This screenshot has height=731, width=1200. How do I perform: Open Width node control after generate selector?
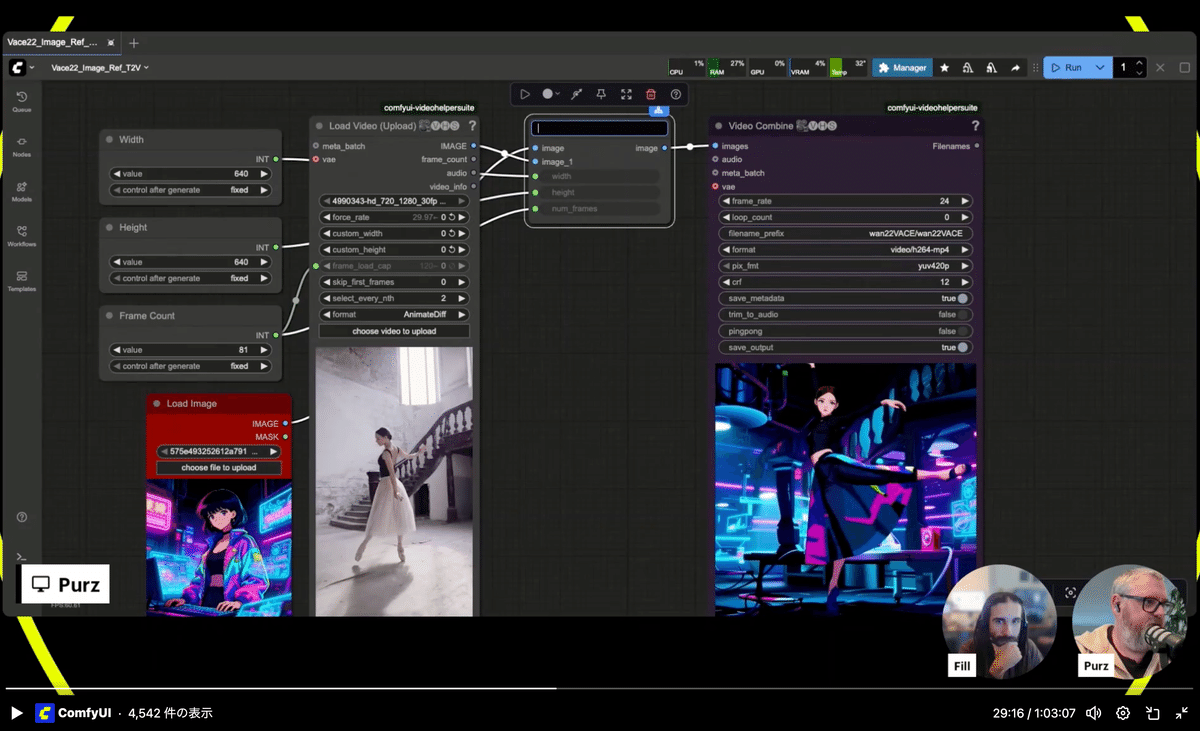coord(190,190)
